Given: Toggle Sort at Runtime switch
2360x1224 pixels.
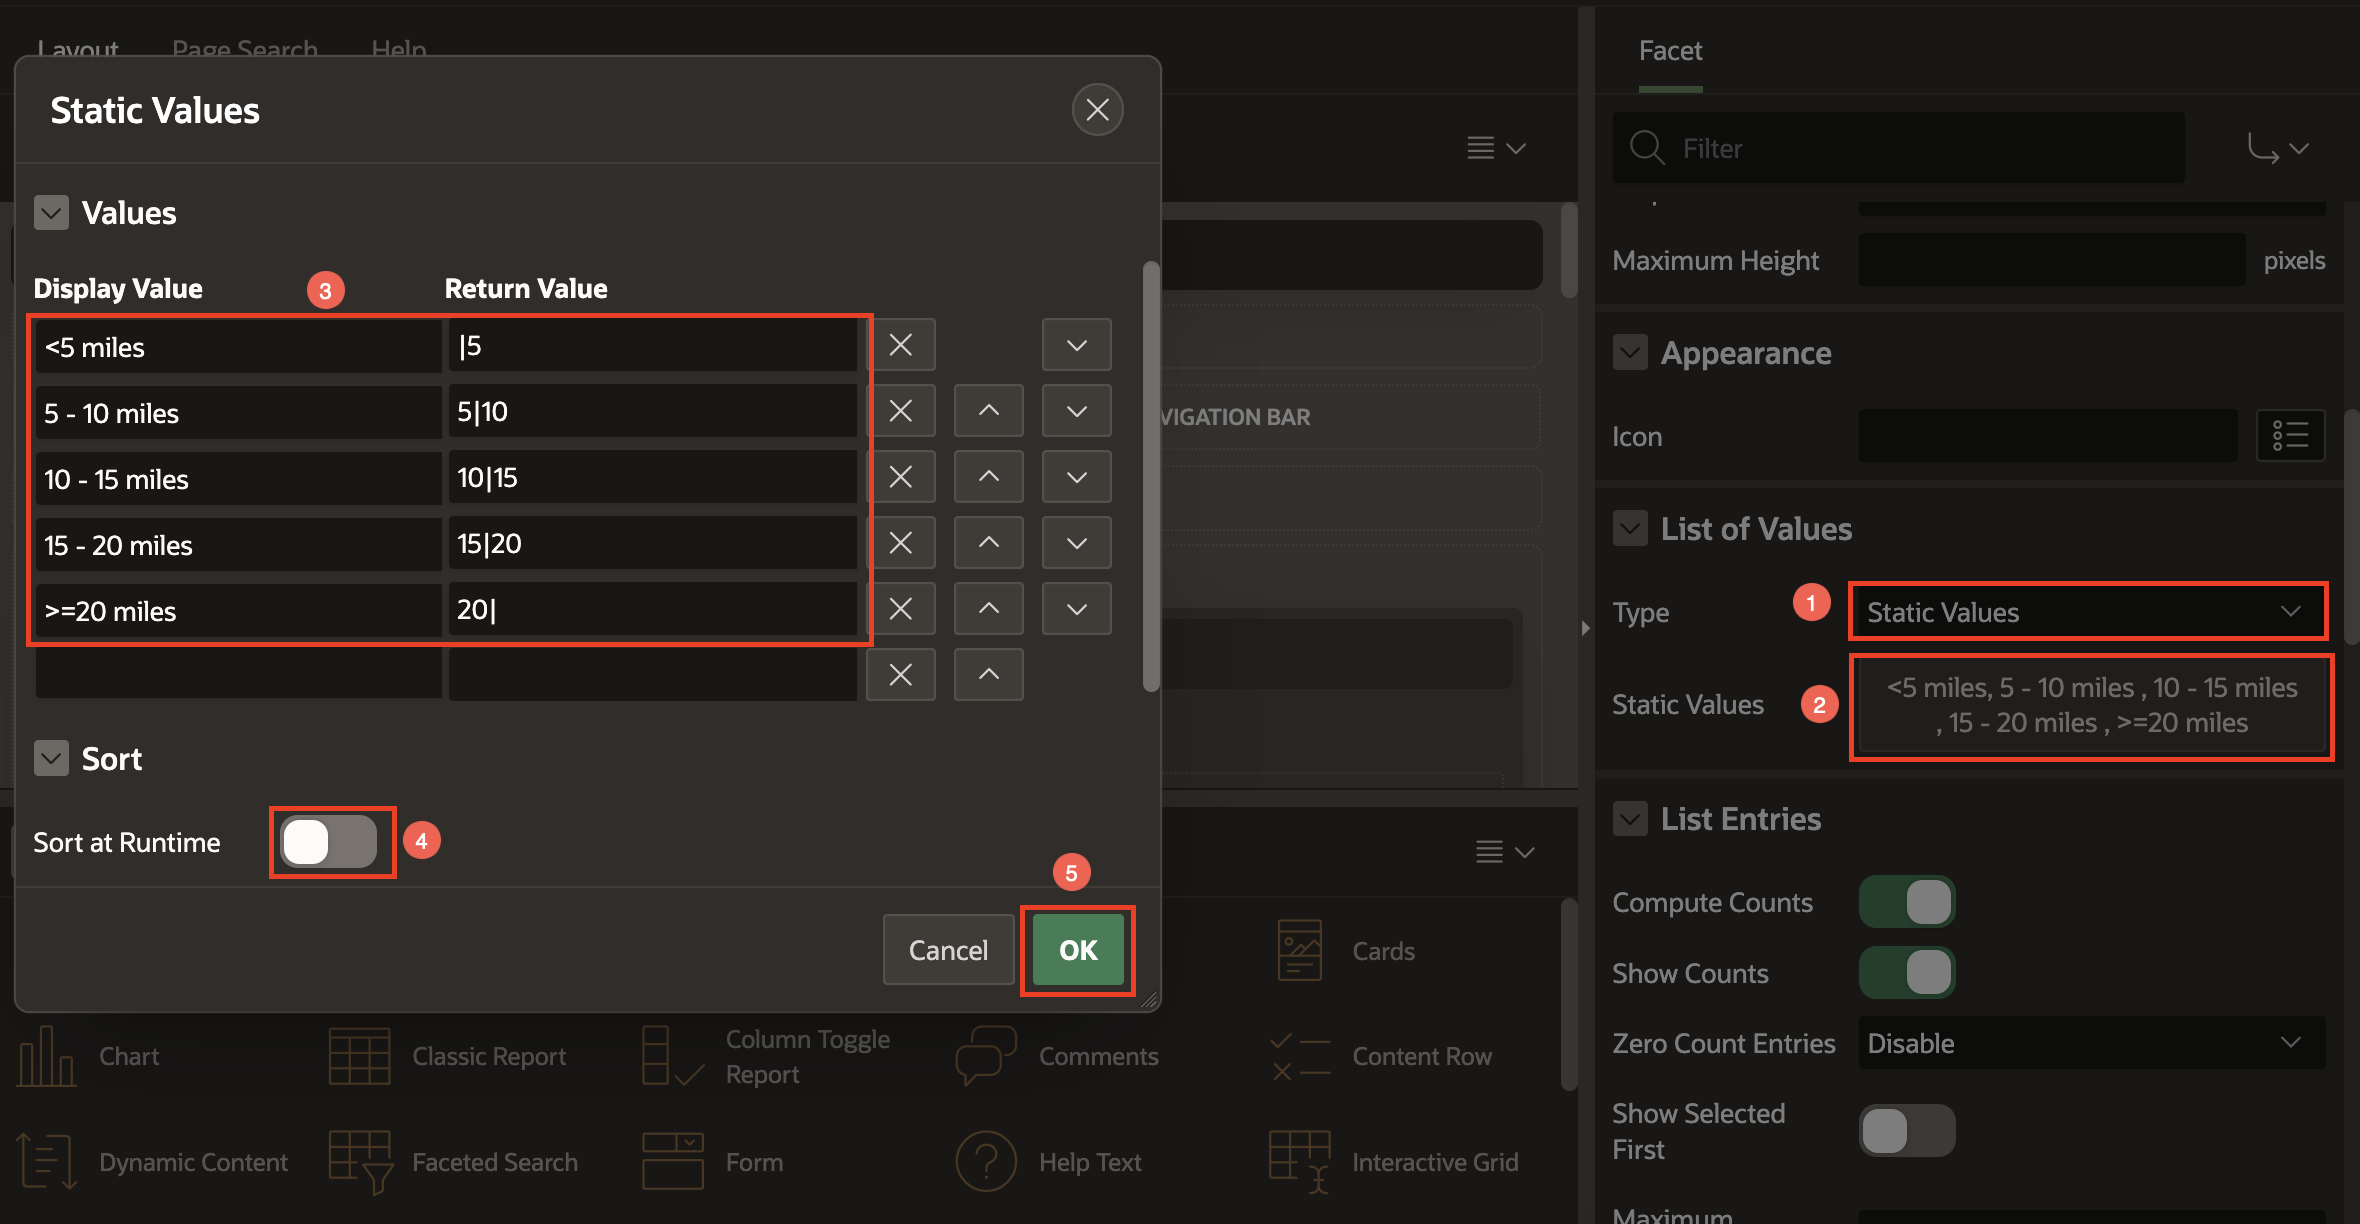Looking at the screenshot, I should point(329,842).
